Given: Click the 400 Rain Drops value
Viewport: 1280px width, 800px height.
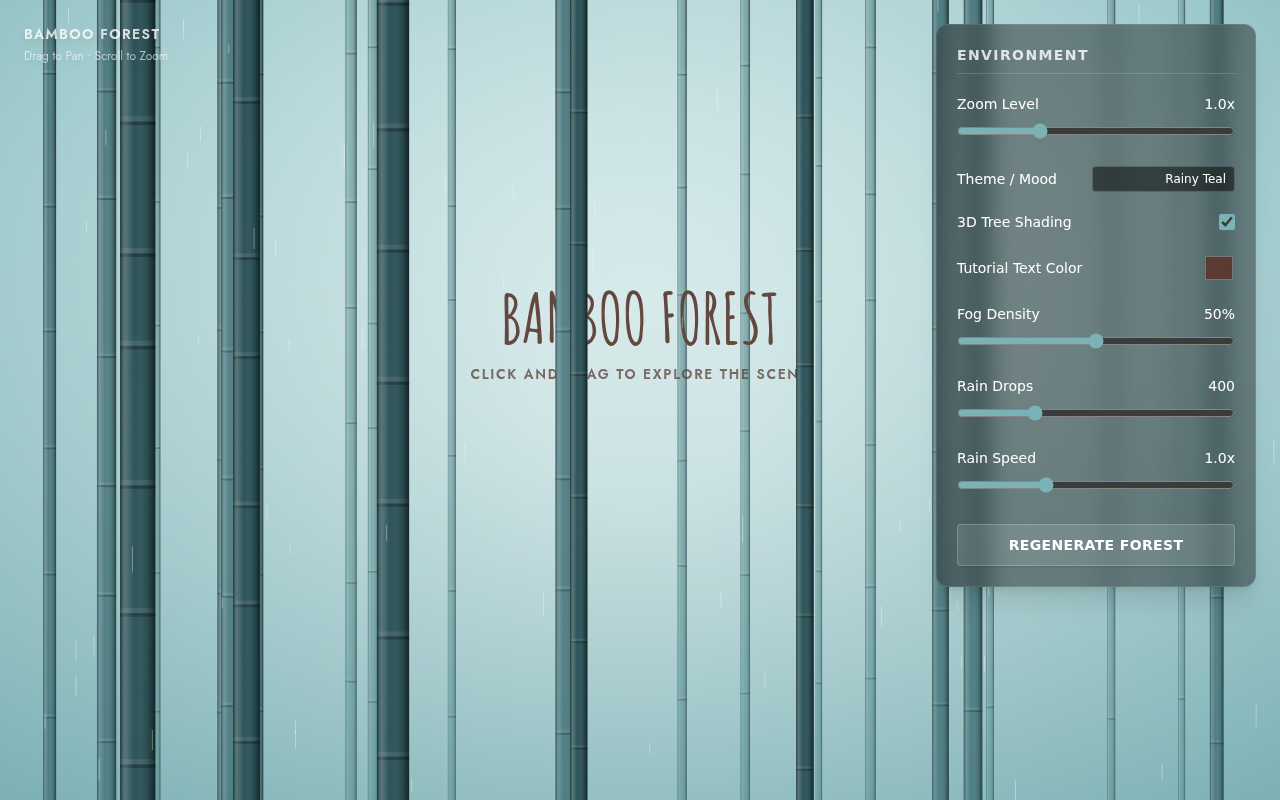Looking at the screenshot, I should [x=1221, y=386].
